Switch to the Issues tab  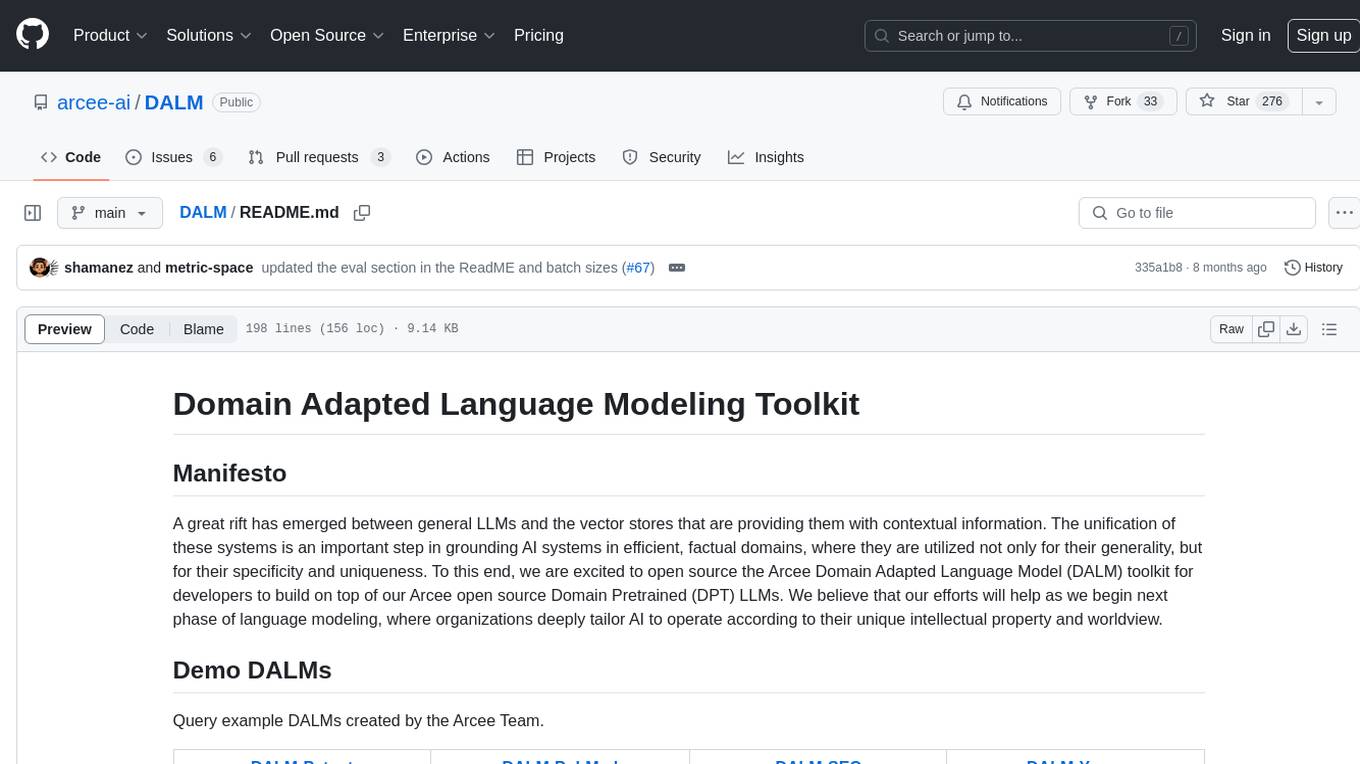pyautogui.click(x=173, y=157)
